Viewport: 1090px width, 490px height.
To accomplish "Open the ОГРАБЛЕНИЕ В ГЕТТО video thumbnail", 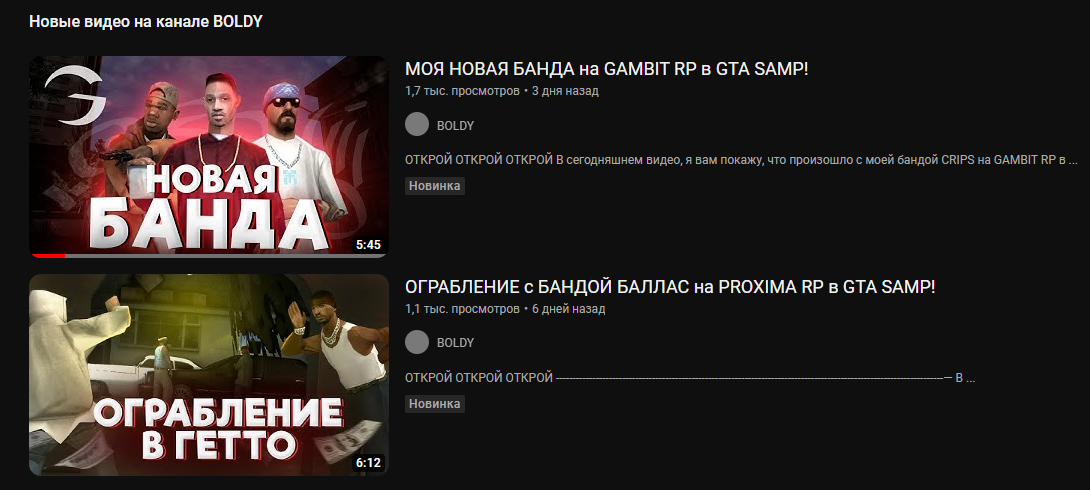I will (x=209, y=375).
